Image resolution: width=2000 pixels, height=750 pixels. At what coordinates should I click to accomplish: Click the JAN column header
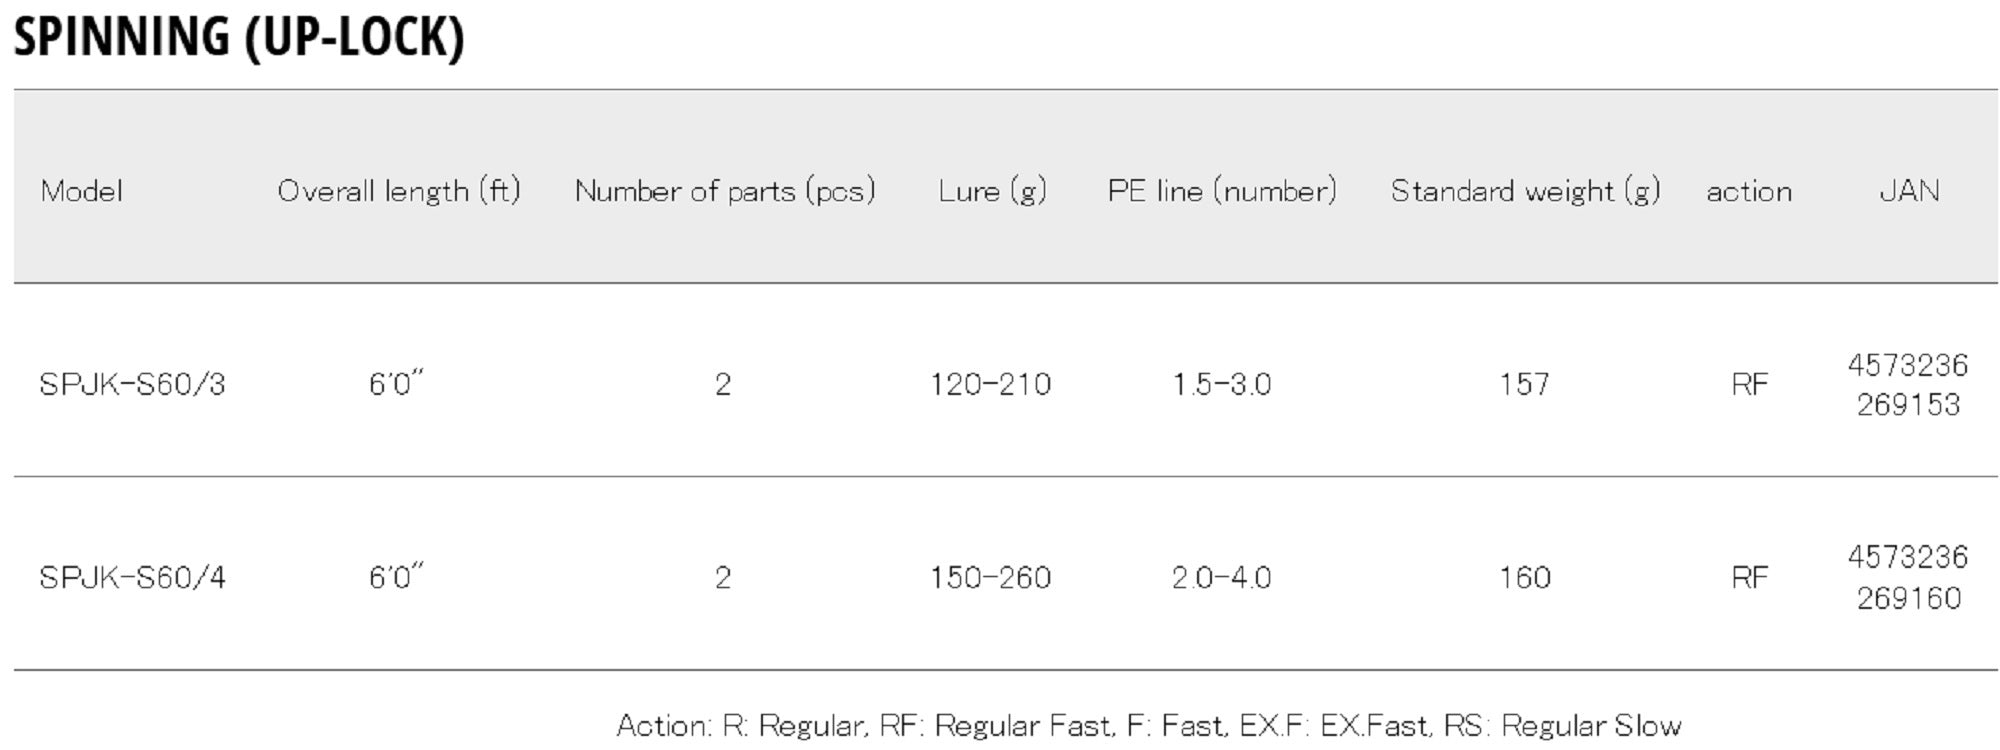click(1909, 191)
